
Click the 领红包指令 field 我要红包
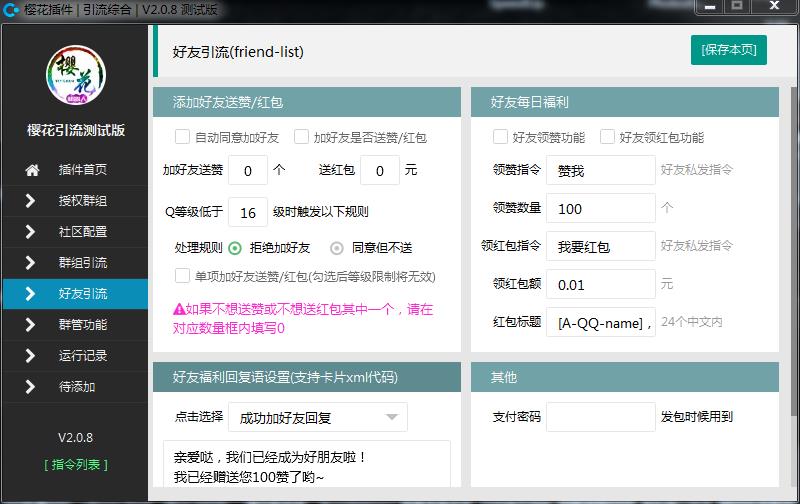point(601,246)
